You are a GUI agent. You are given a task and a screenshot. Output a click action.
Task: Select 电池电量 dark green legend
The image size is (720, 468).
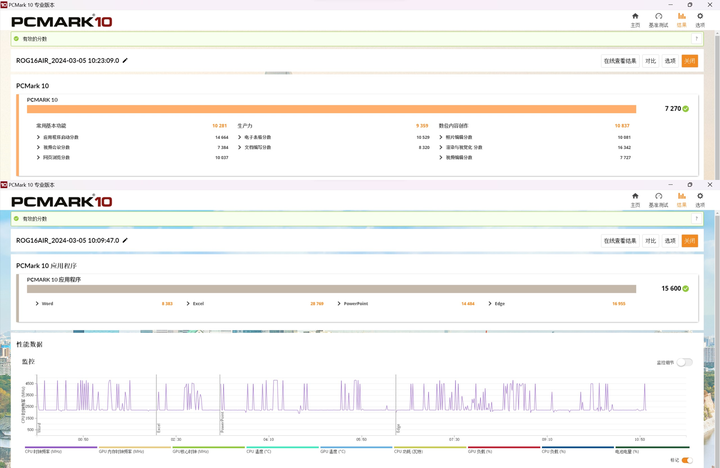pyautogui.click(x=652, y=450)
